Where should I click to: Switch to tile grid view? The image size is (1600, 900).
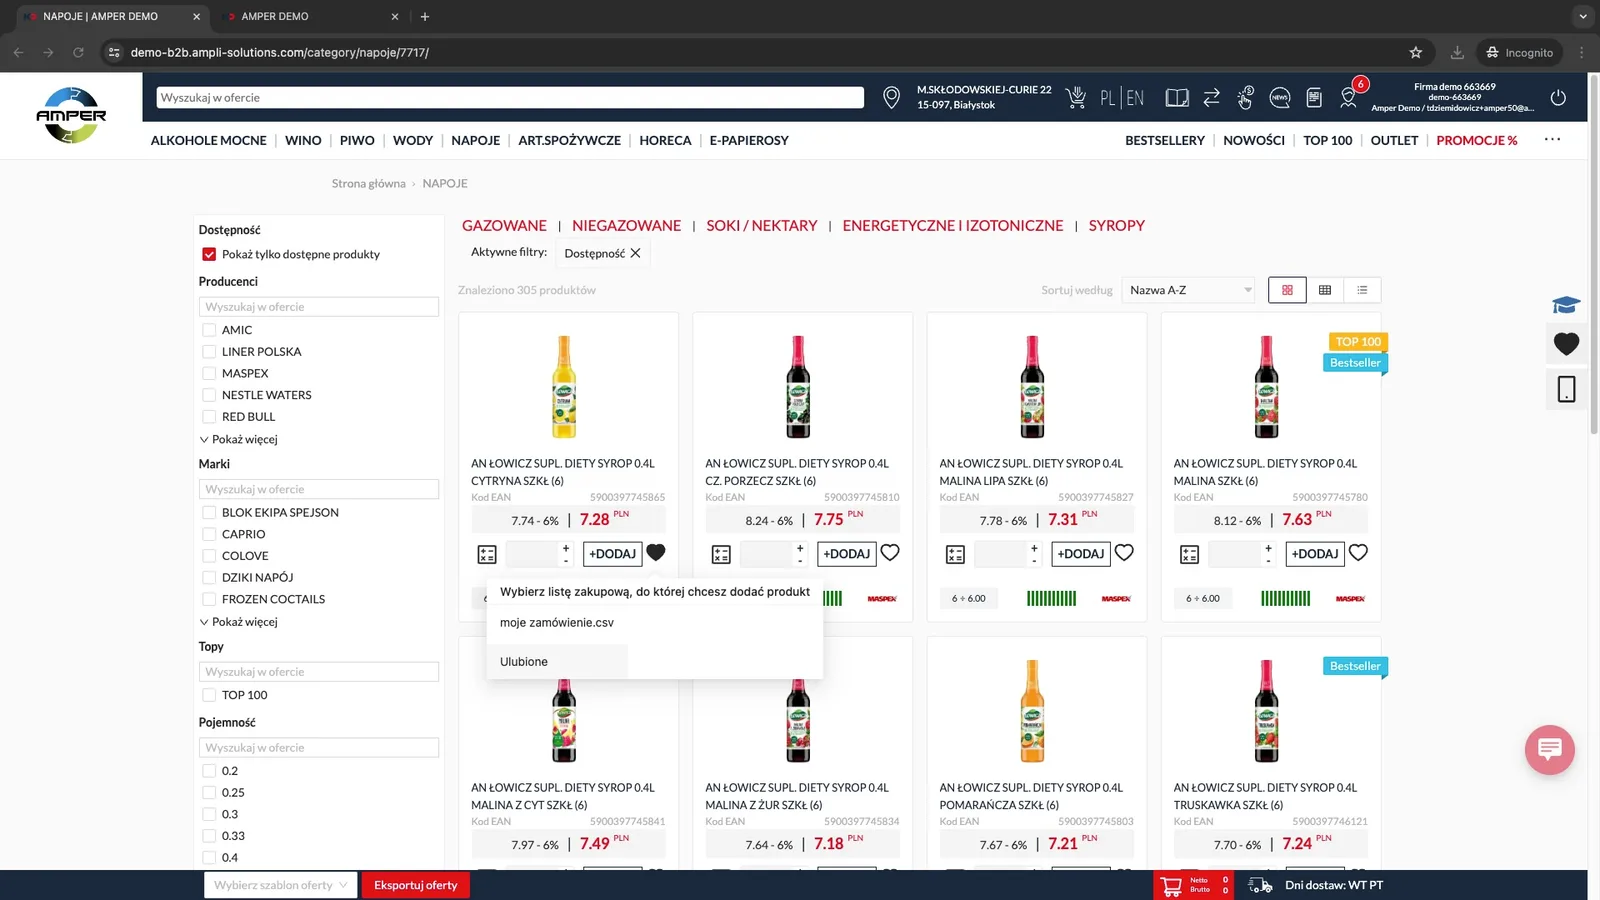[x=1287, y=290]
